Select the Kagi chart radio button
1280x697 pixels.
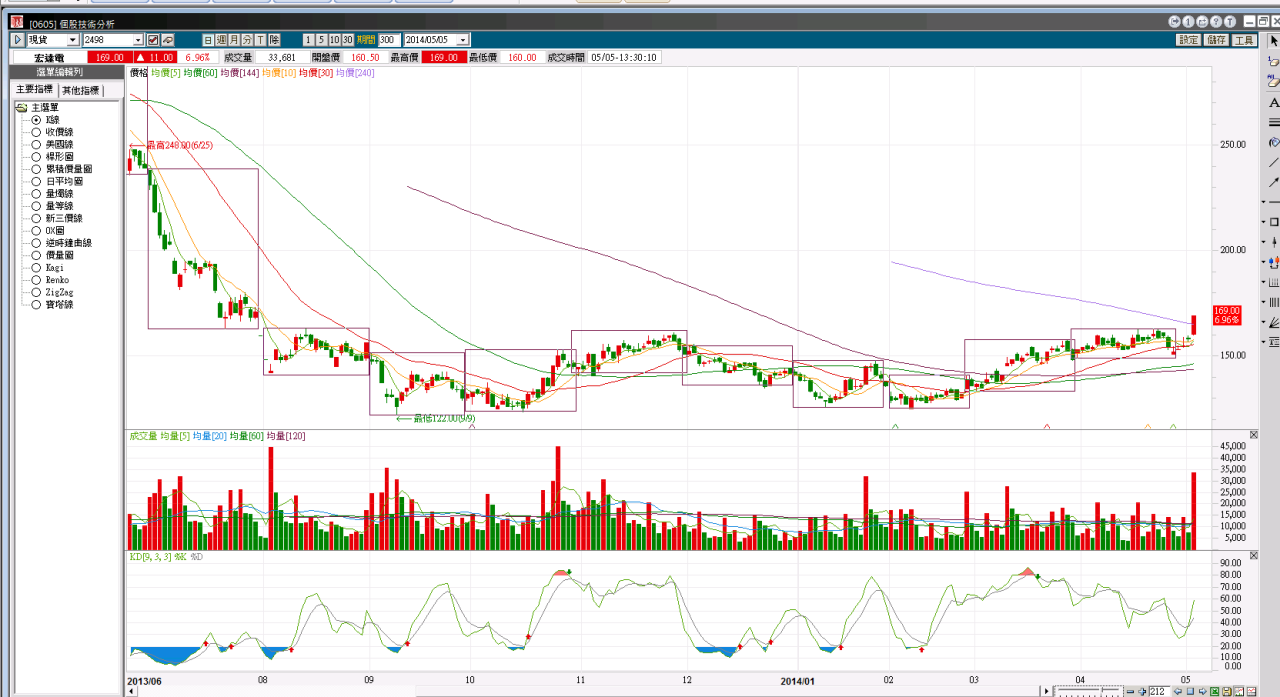coord(37,268)
